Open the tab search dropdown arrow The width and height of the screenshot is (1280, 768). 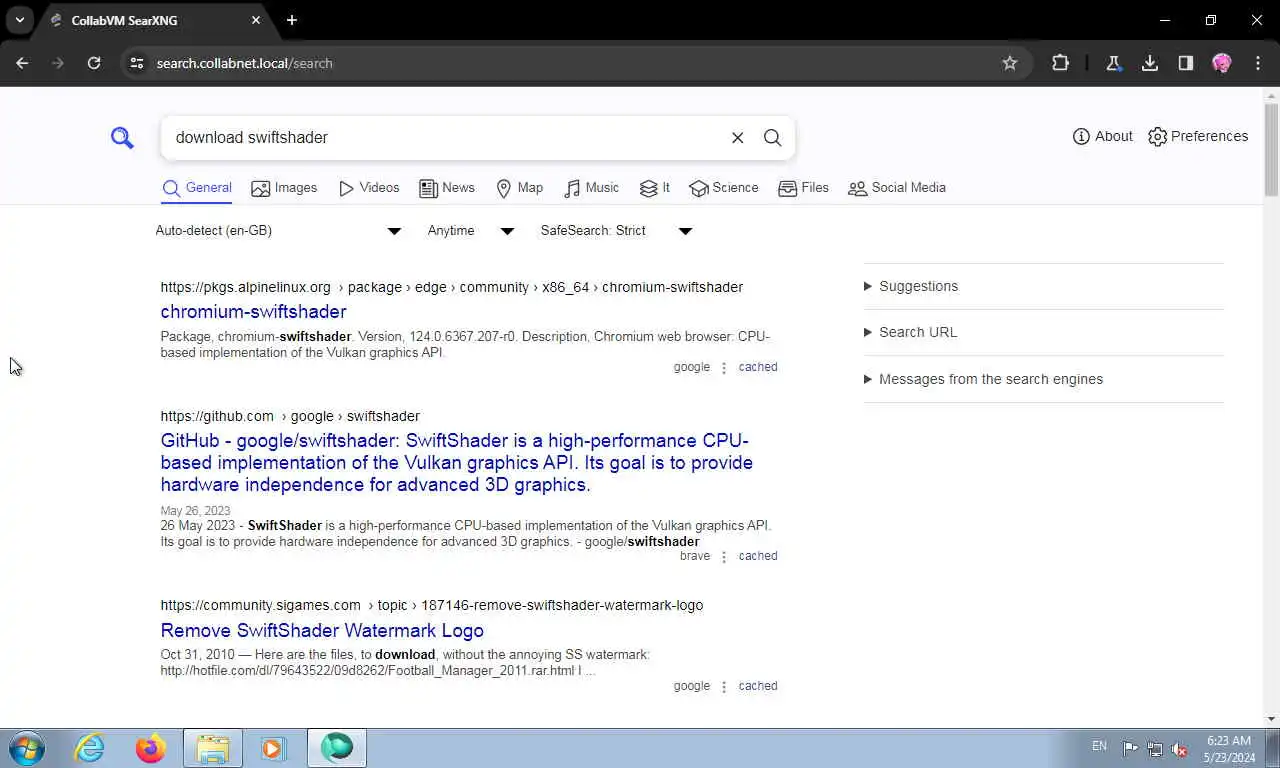19,20
